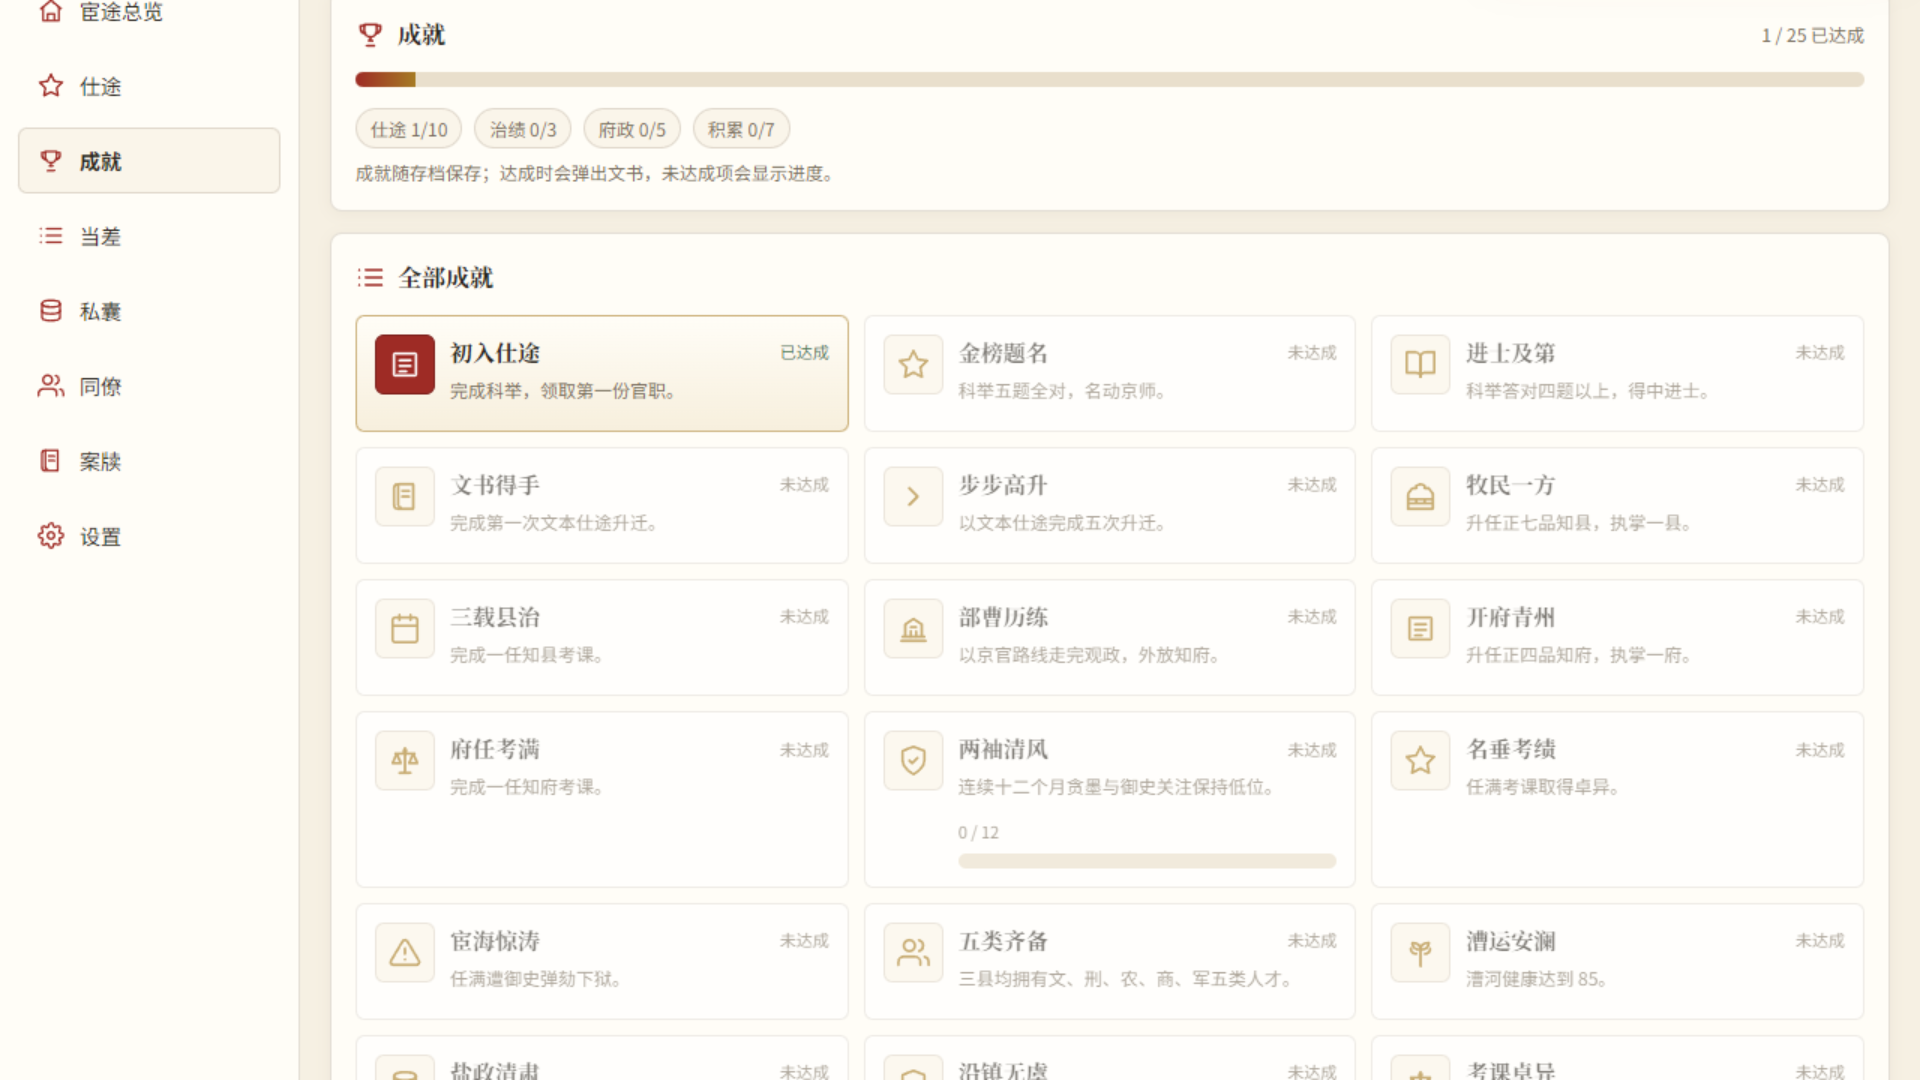Click 未达成 status on 进士及第 card
The width and height of the screenshot is (1920, 1080).
click(x=1819, y=353)
